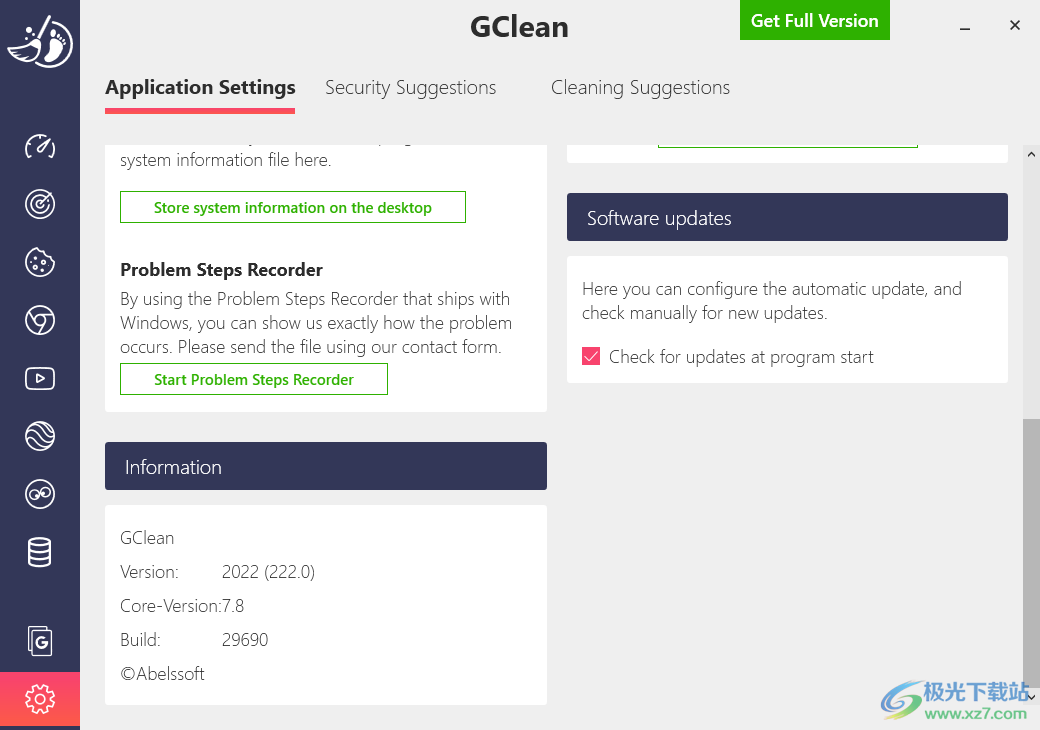Open the Dashboard speedometer icon in sidebar

[40, 147]
